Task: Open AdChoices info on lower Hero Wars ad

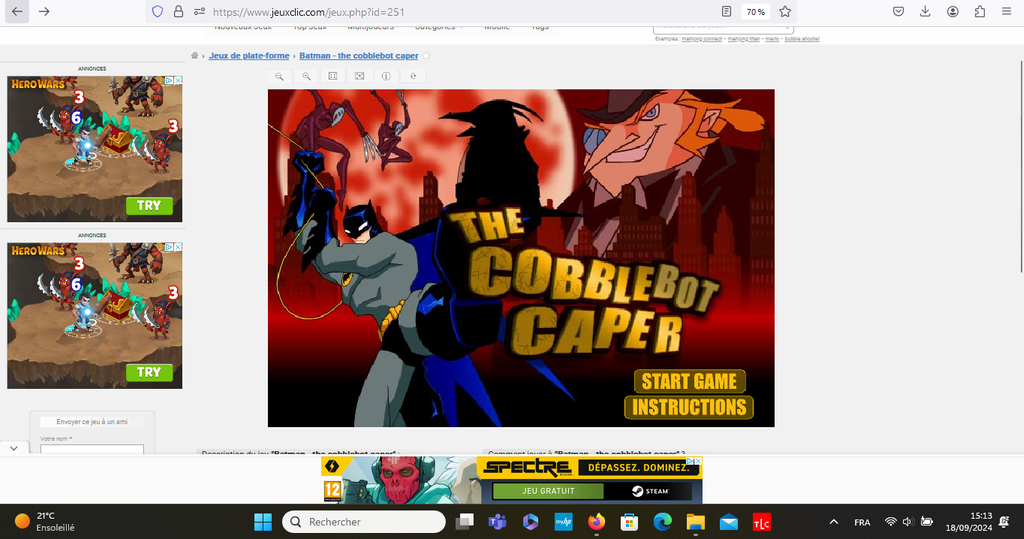Action: click(x=169, y=247)
